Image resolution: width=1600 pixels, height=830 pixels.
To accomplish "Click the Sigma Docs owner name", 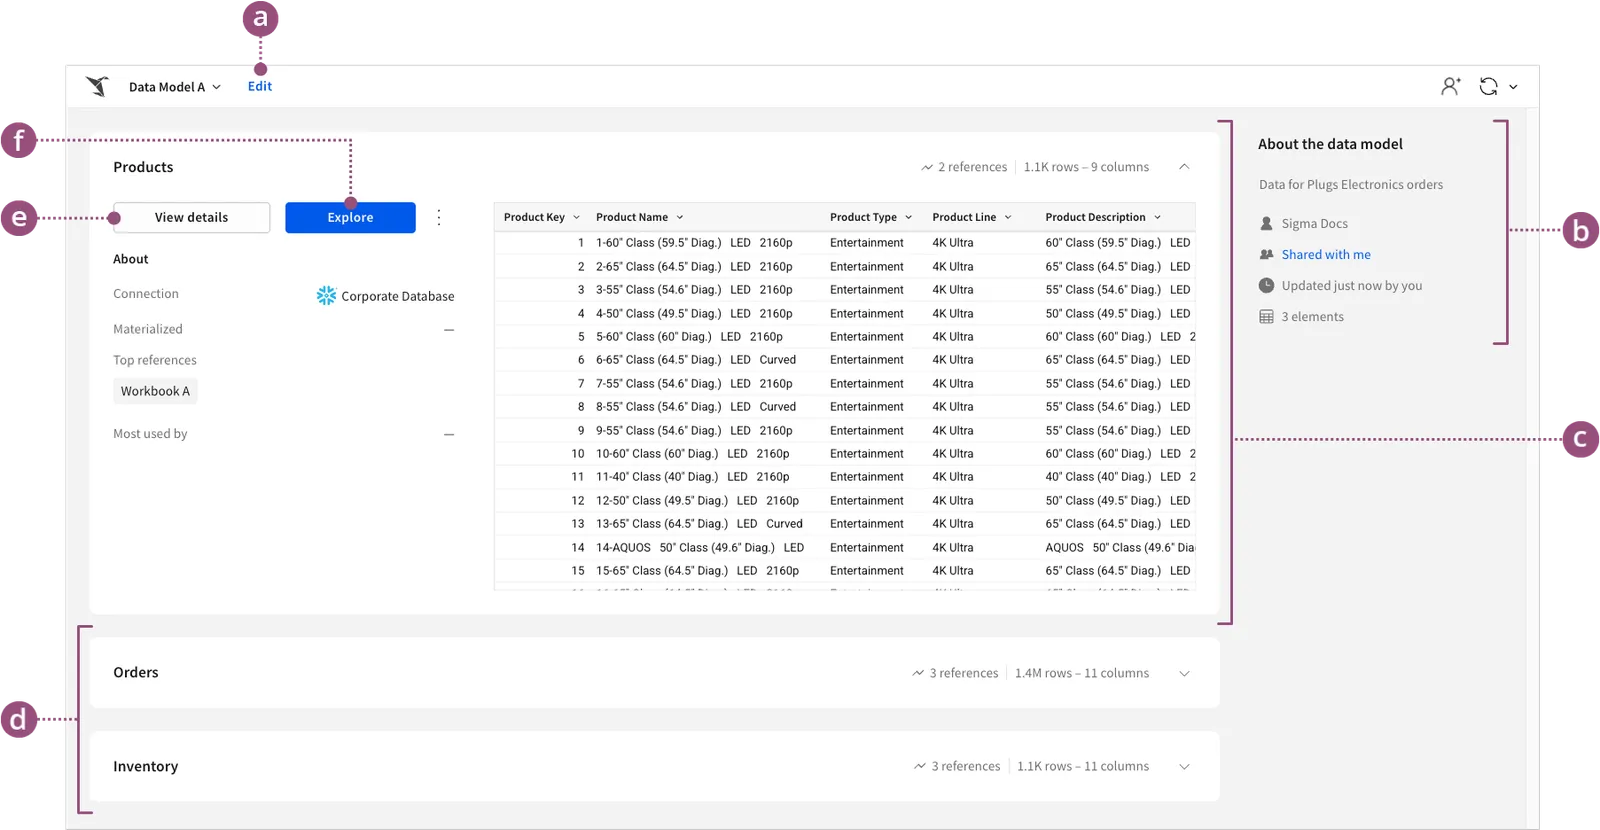I will 1315,224.
